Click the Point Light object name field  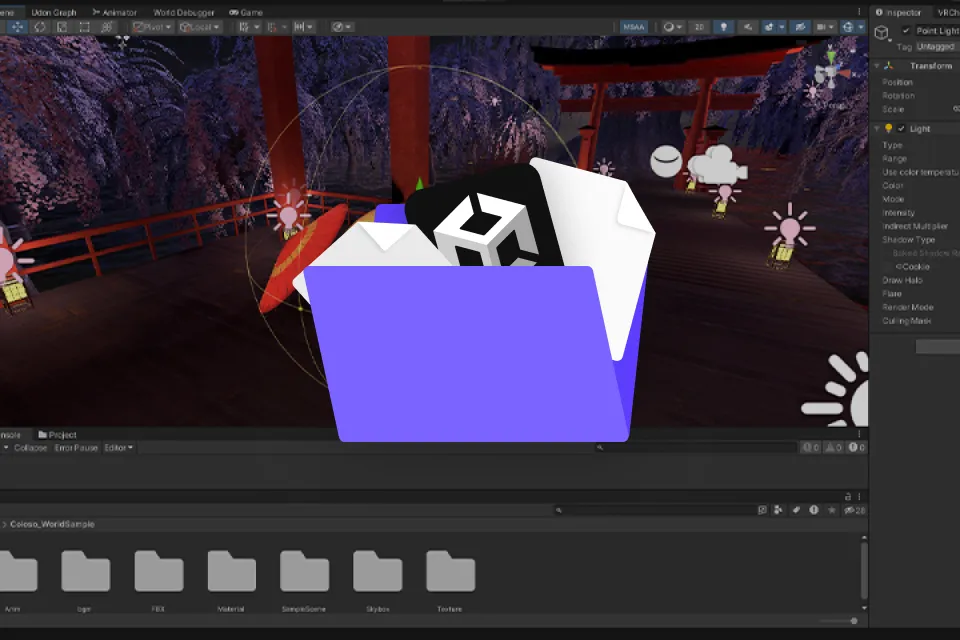938,31
